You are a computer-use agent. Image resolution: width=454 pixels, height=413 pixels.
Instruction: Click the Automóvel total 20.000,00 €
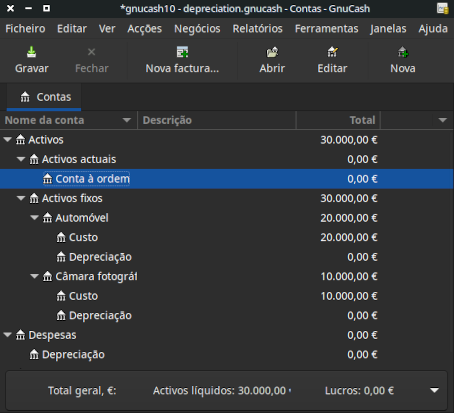tap(349, 218)
